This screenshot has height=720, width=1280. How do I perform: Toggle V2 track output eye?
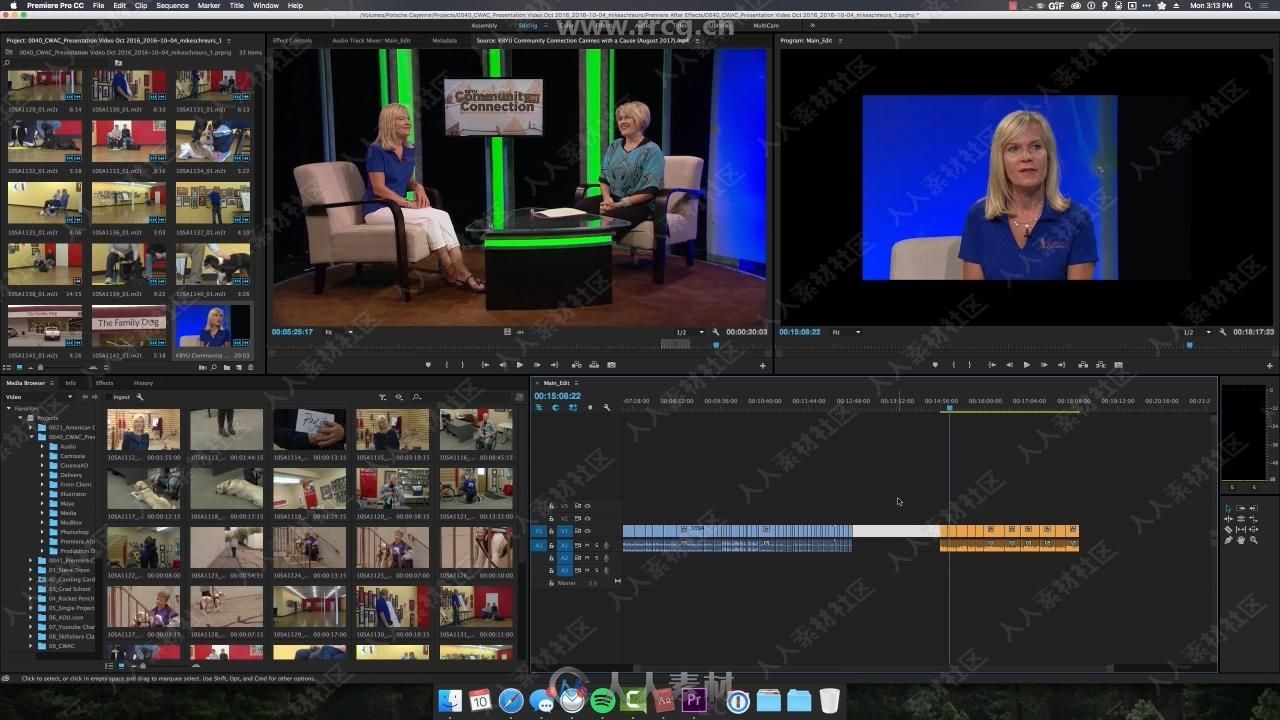(588, 518)
